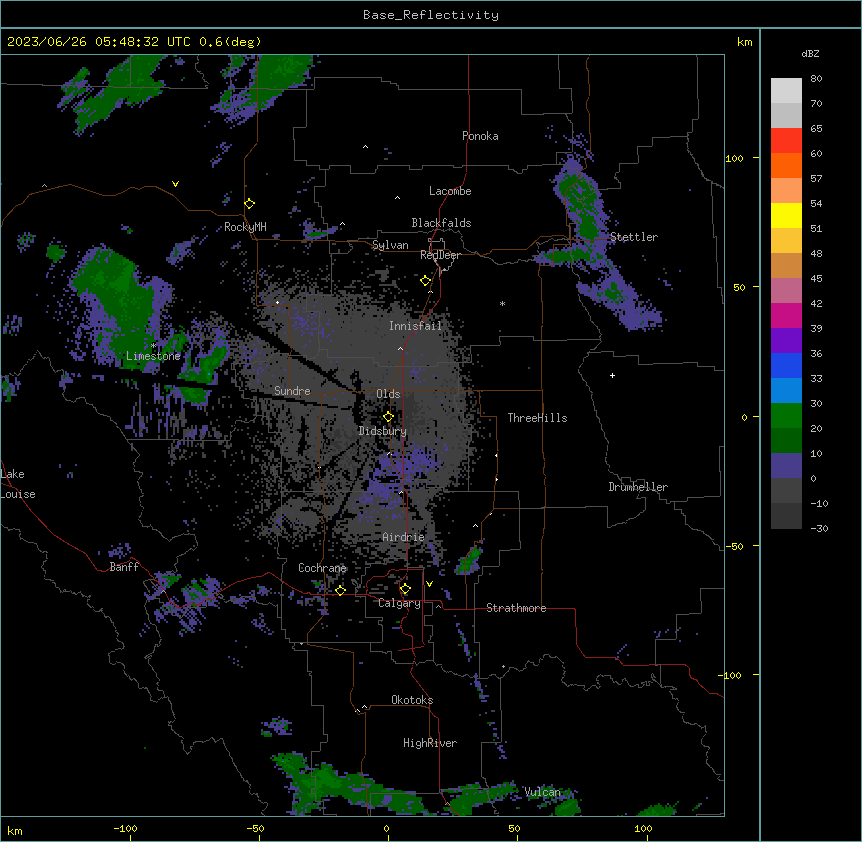Click the HighRiver map label
This screenshot has height=842, width=862.
click(x=430, y=743)
